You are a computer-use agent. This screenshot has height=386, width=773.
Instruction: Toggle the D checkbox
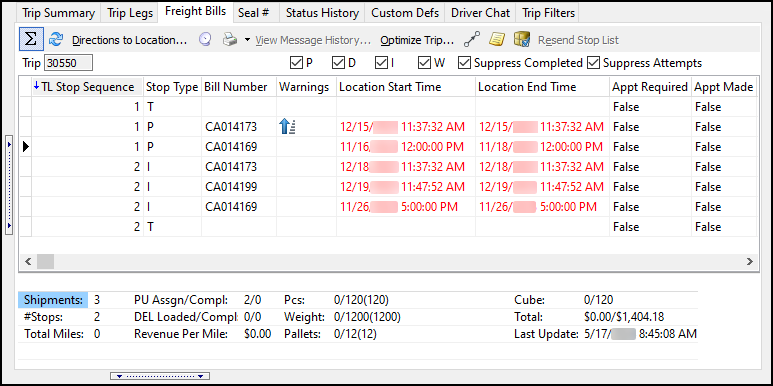(338, 63)
